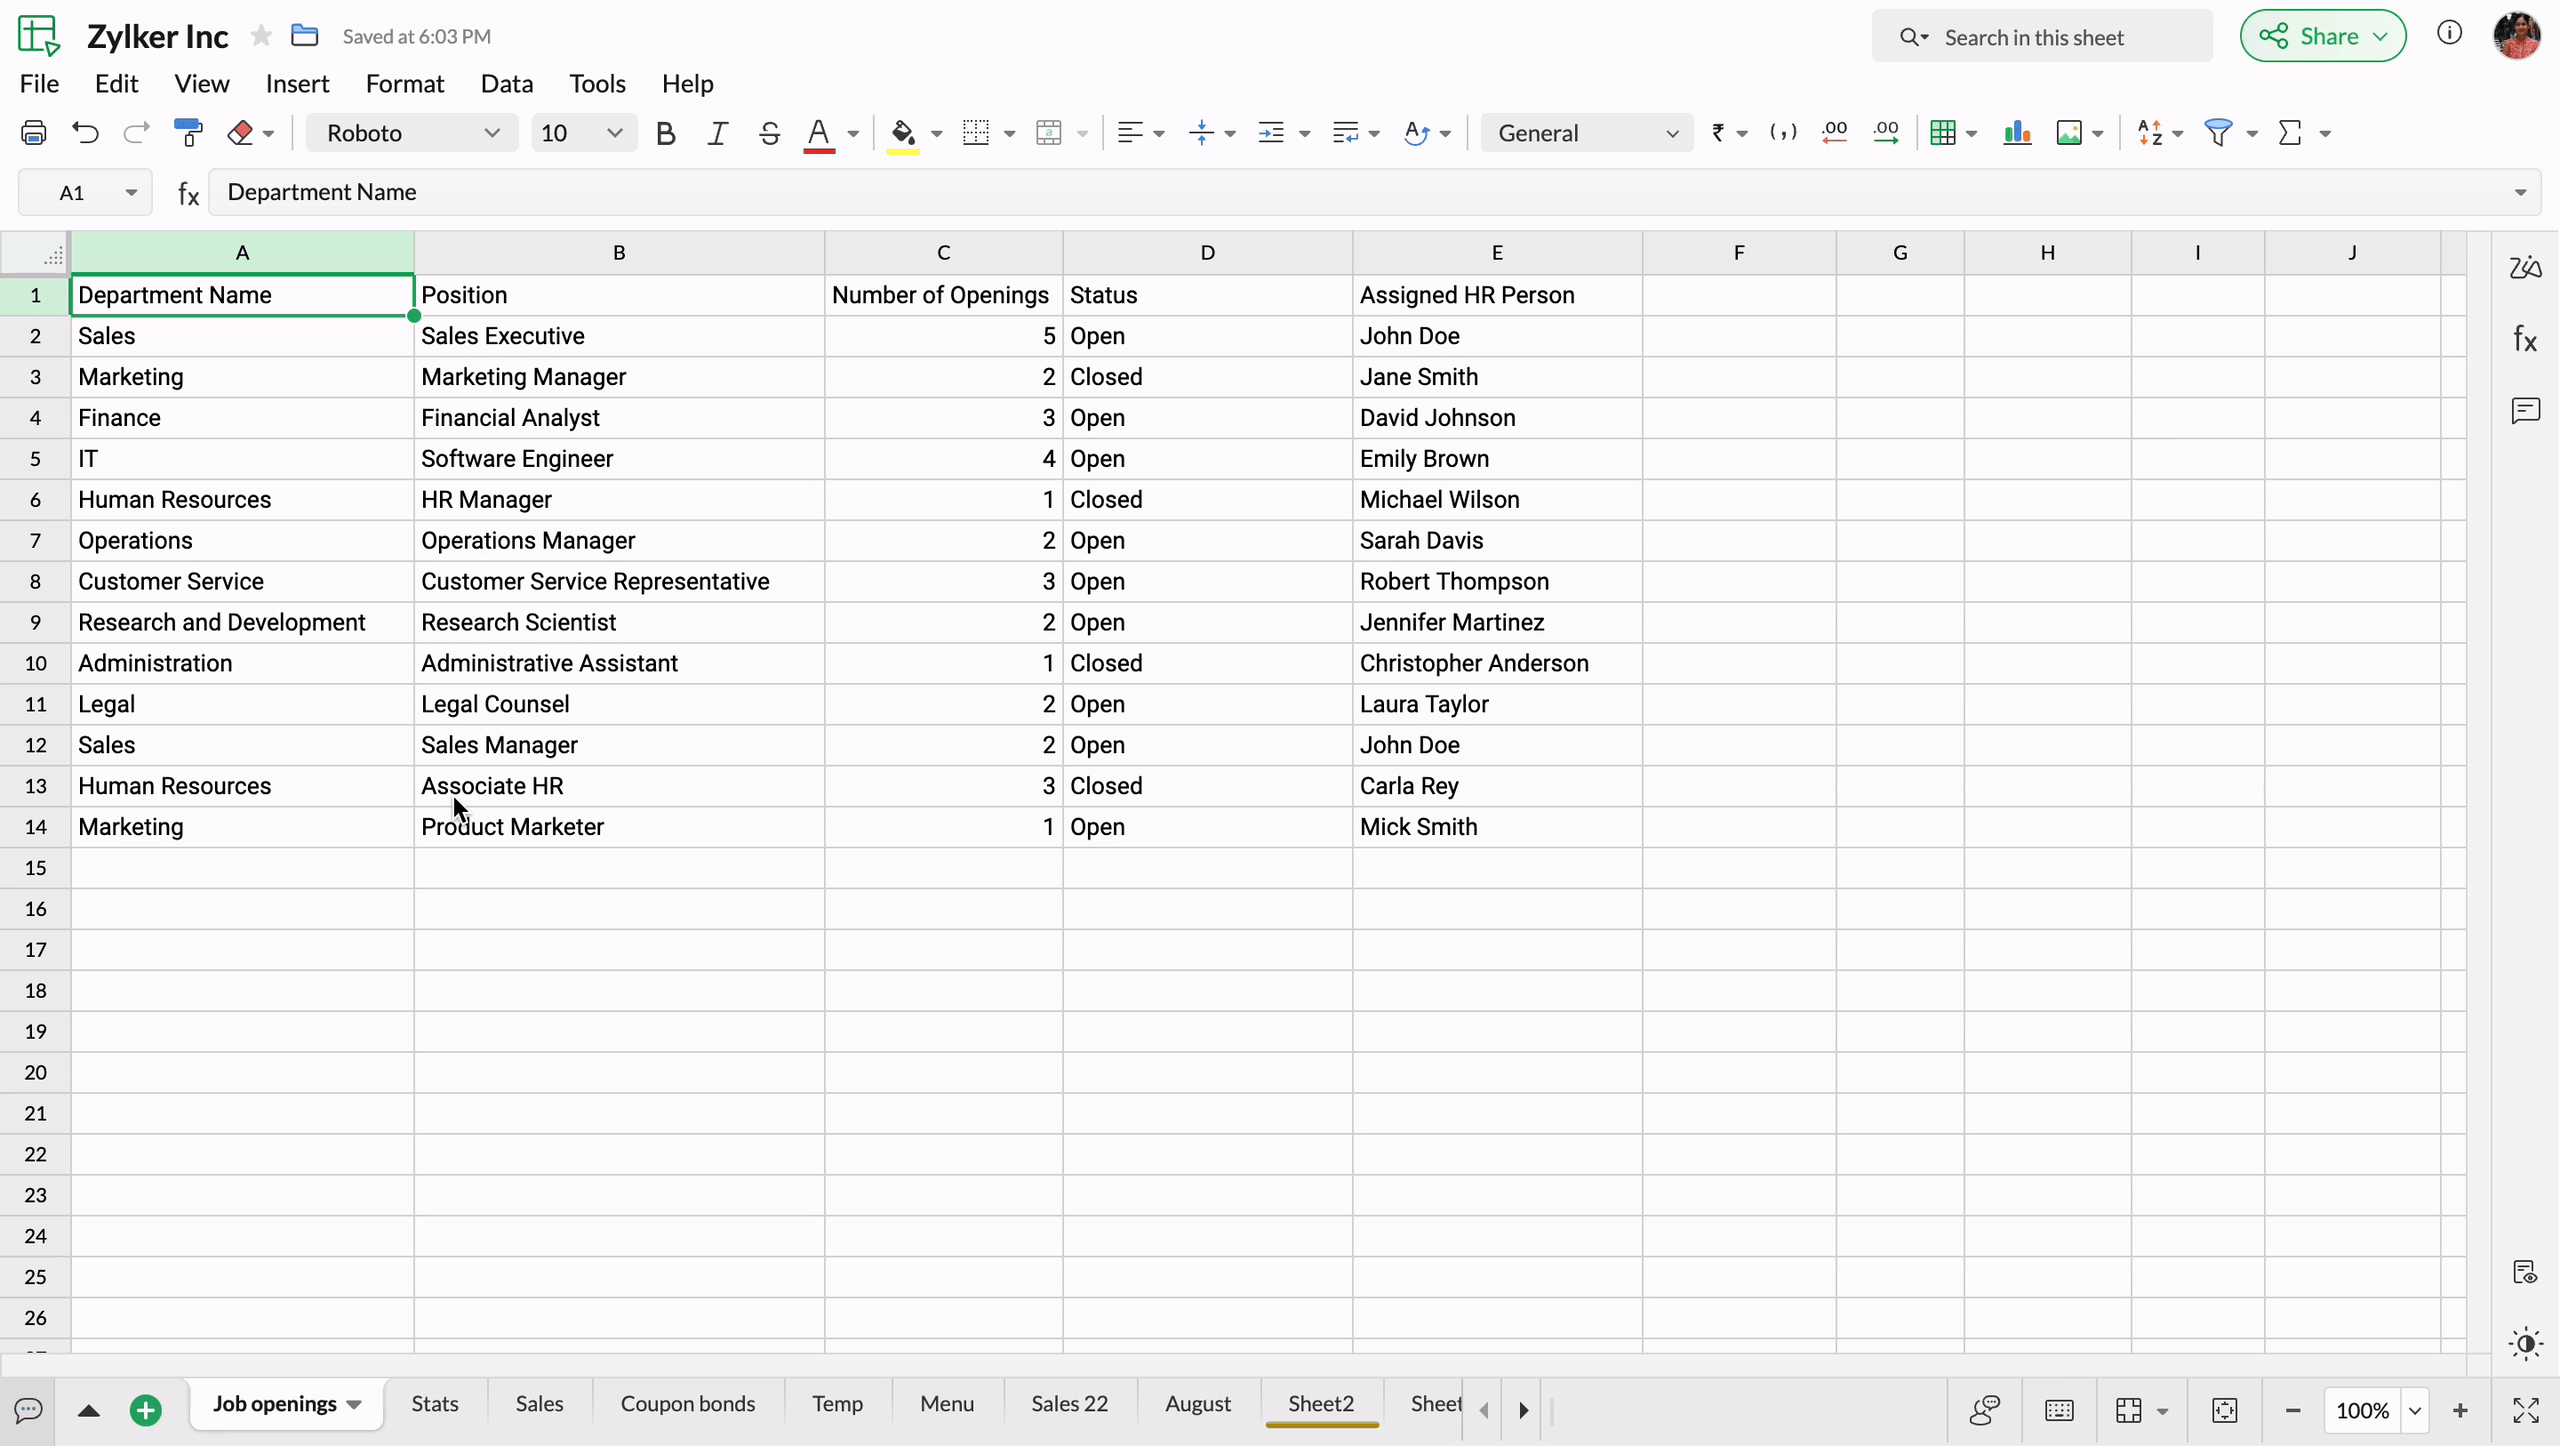2560x1446 pixels.
Task: Select the Paint Format tool
Action: 188,133
